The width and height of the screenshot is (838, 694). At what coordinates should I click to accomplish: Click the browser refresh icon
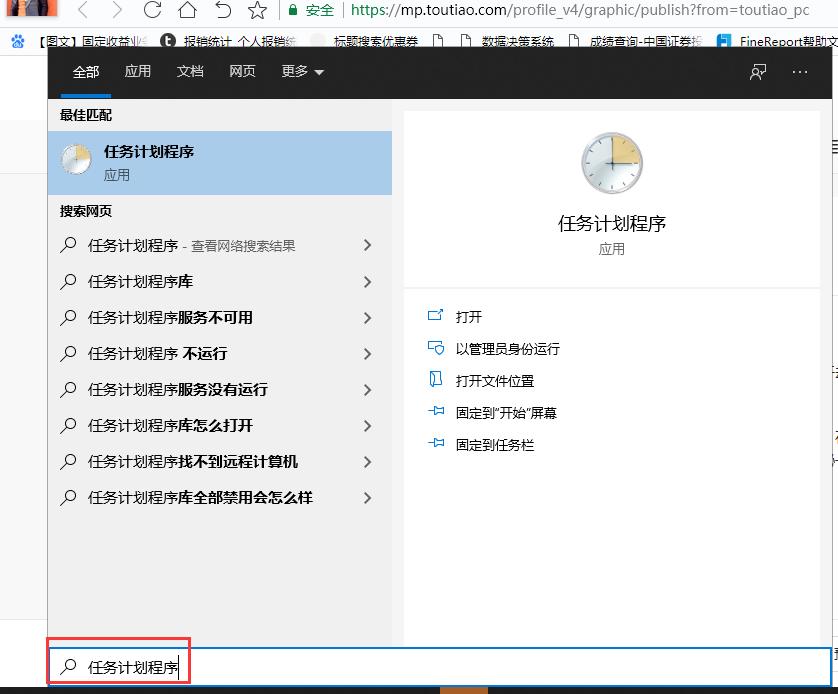coord(151,10)
